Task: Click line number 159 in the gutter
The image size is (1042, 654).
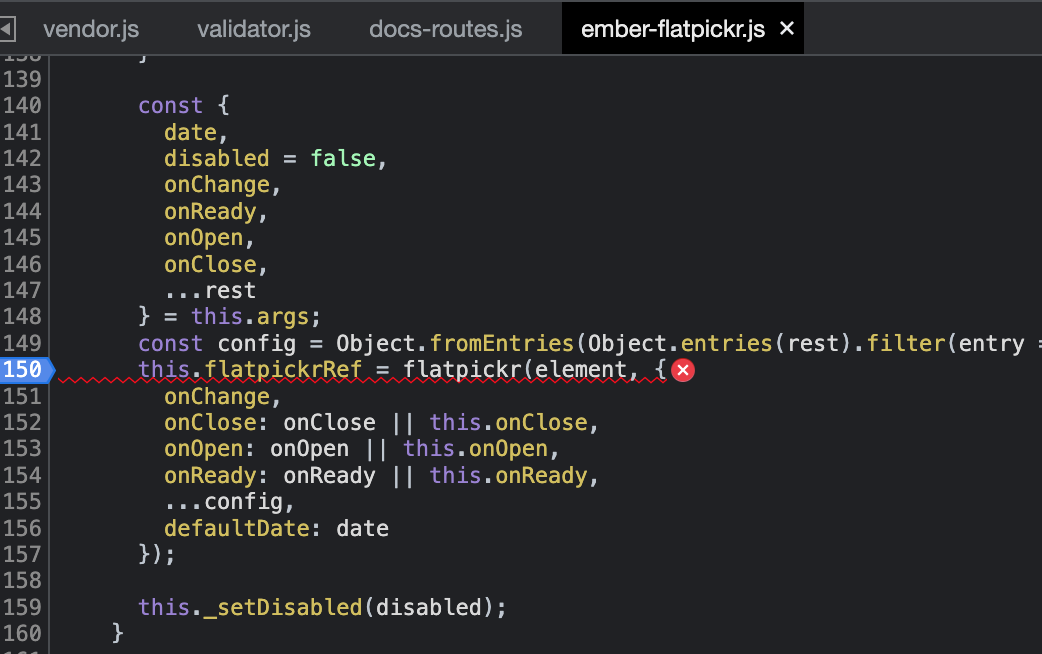Action: coord(22,607)
